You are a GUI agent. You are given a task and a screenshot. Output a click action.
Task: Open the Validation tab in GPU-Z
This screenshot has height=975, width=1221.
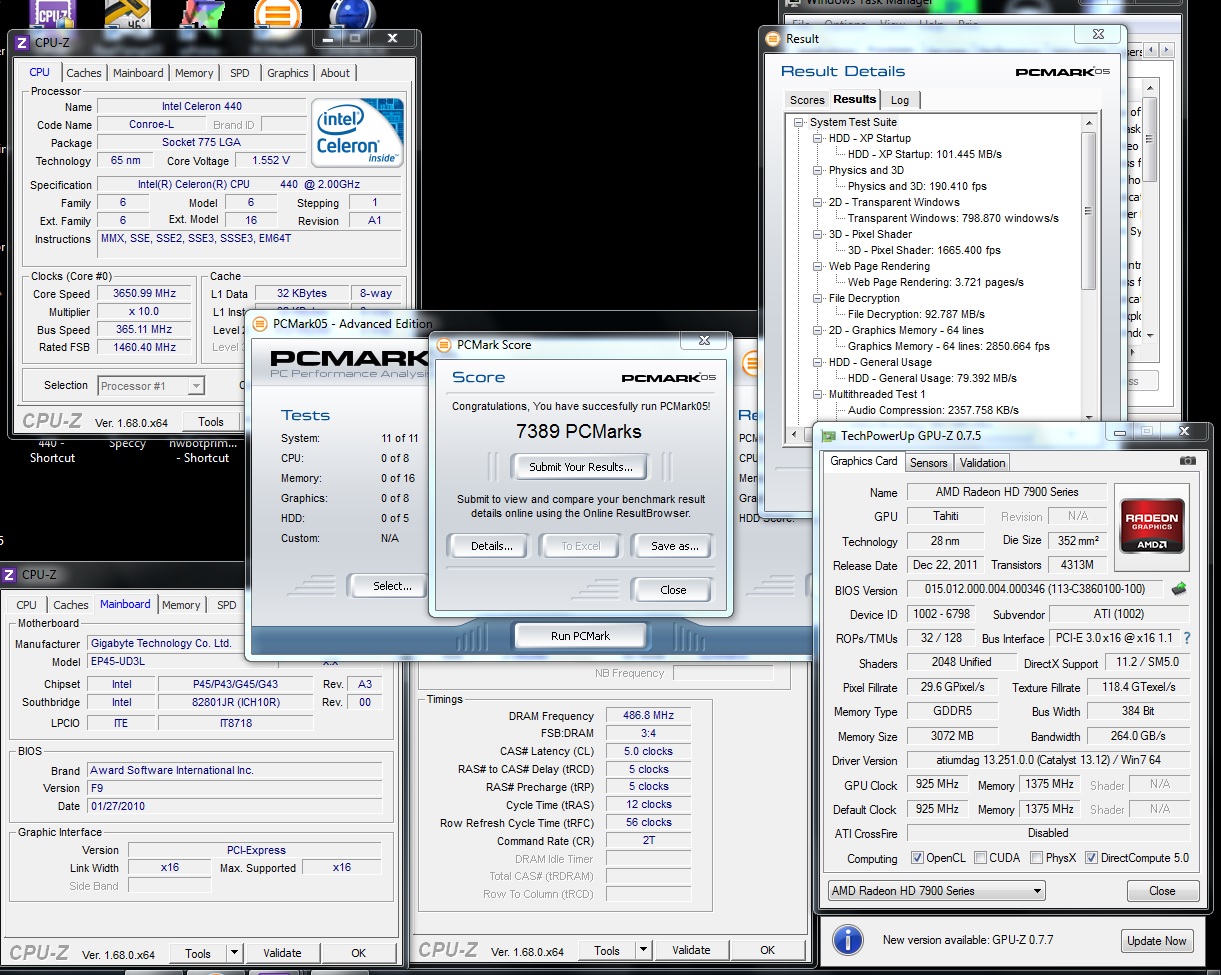click(x=982, y=463)
